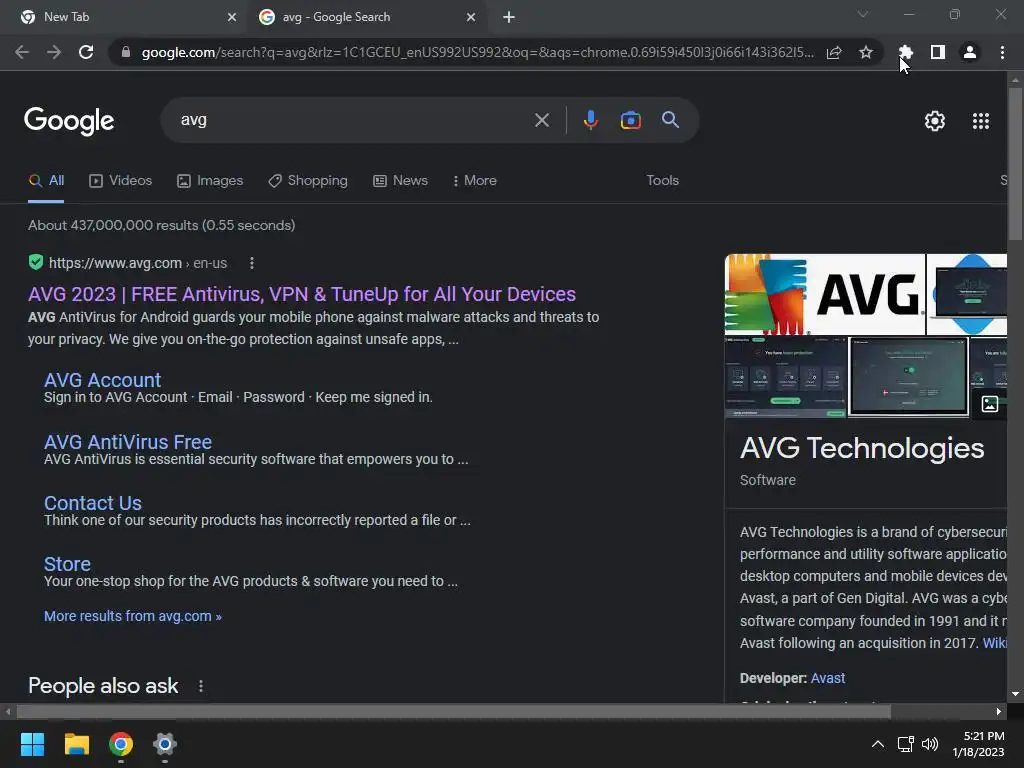
Task: Open Chrome from the taskbar
Action: pos(121,744)
